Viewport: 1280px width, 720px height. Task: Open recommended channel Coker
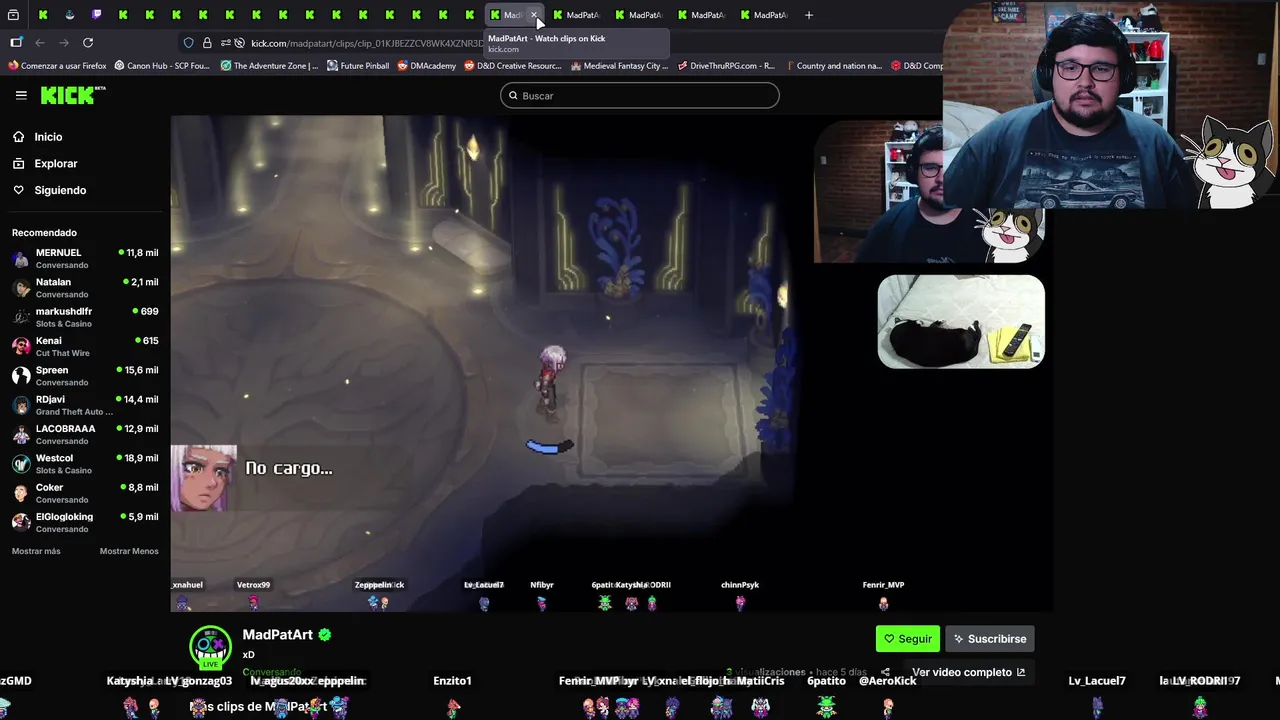pyautogui.click(x=85, y=493)
